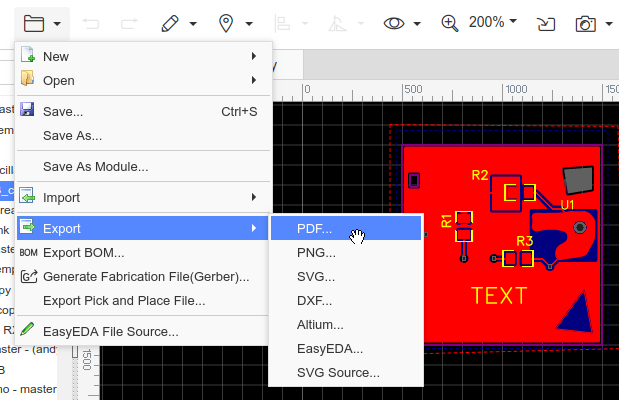Expand the Place pin dropdown arrow
The width and height of the screenshot is (619, 400).
[x=249, y=24]
